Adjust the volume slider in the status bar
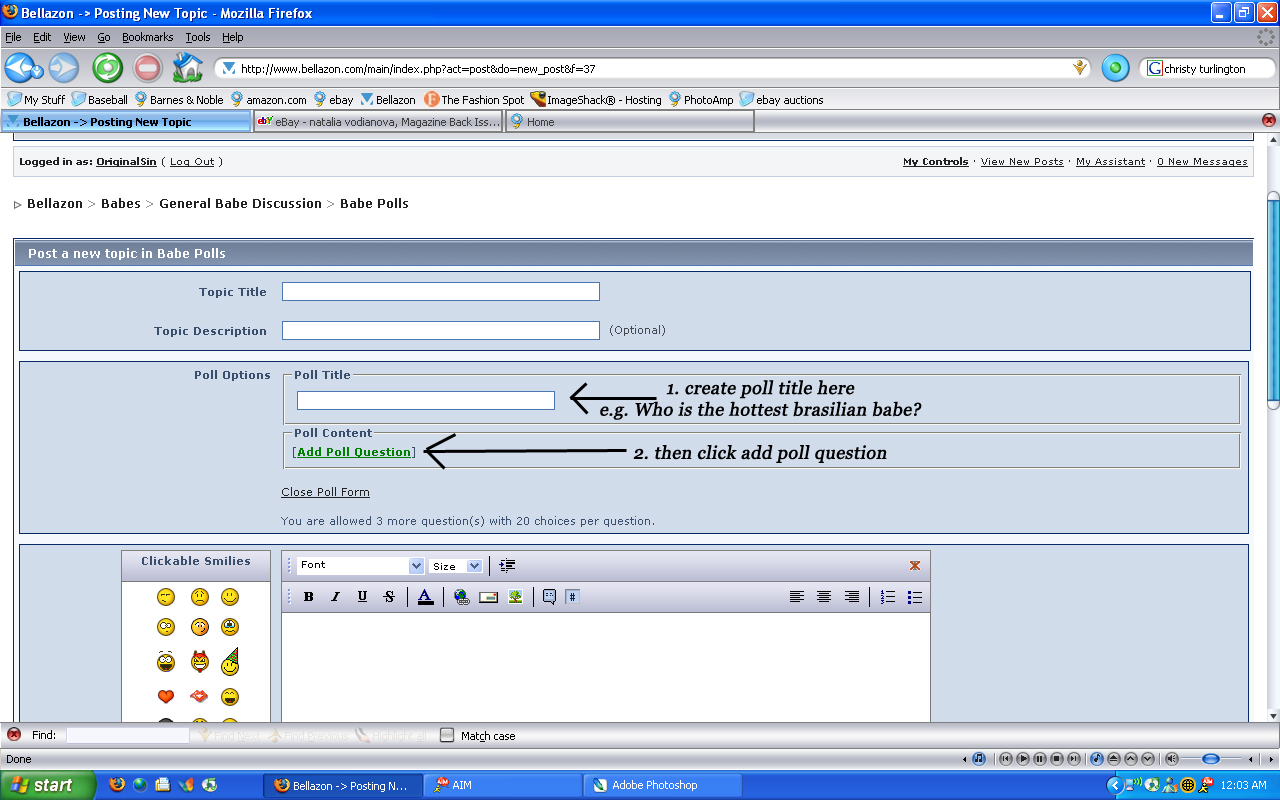The image size is (1280, 800). [1210, 759]
